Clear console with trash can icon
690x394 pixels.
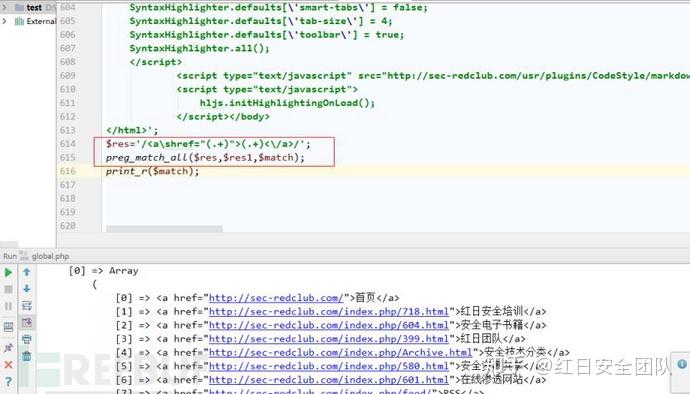[x=26, y=356]
